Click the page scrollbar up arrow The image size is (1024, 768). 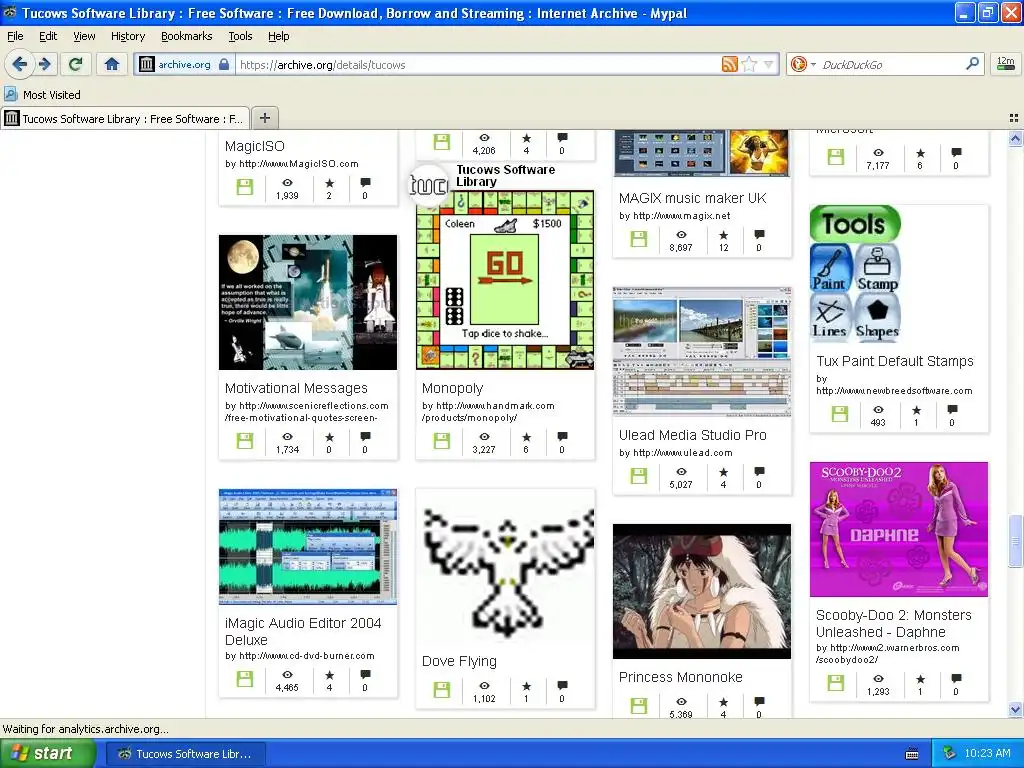tap(1015, 138)
